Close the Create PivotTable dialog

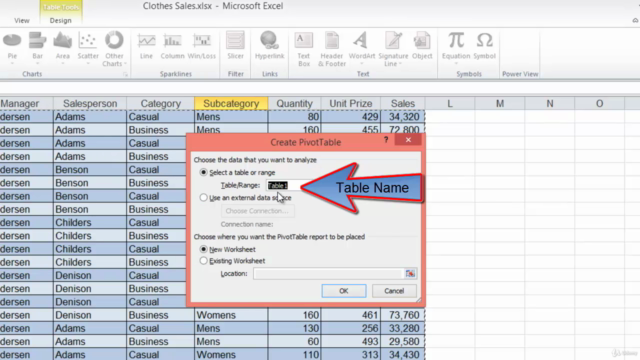click(408, 140)
